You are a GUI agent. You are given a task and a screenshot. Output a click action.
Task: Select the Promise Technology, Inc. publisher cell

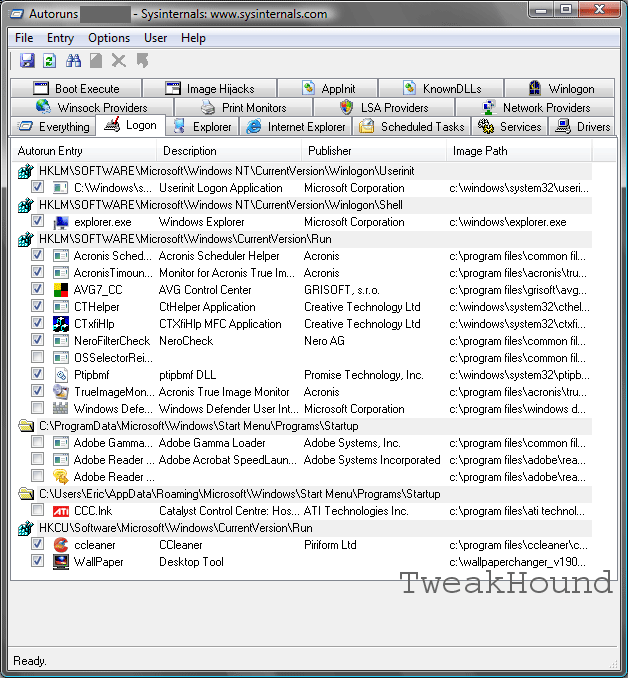click(363, 375)
